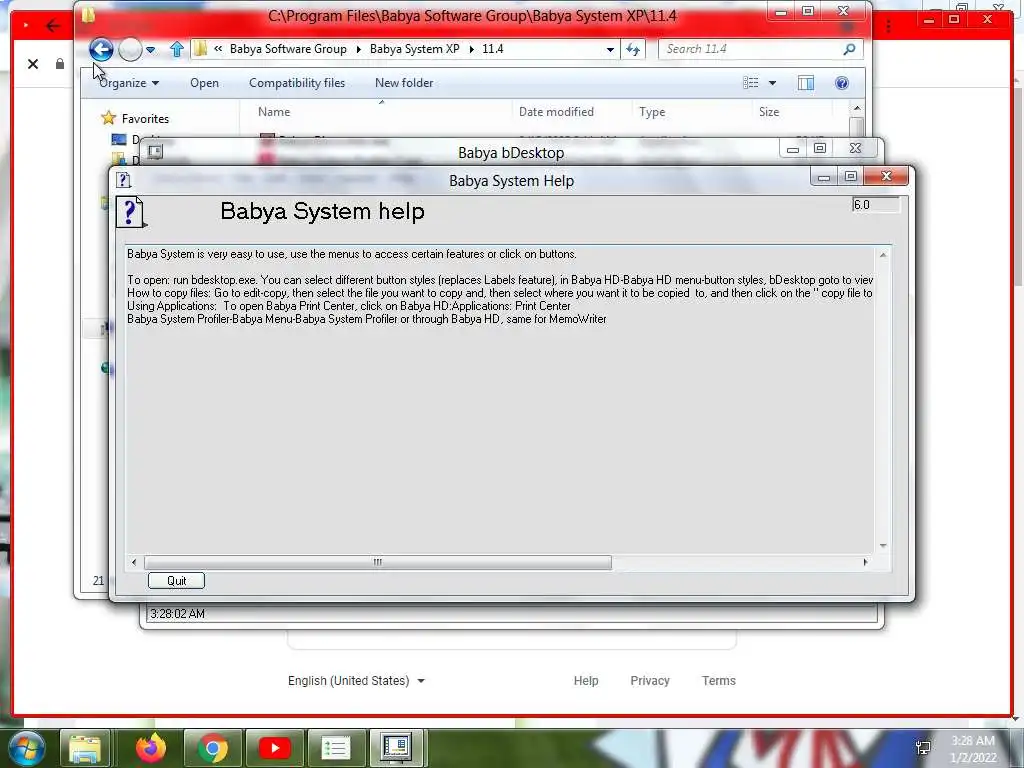
Task: Change the view using views icon
Action: pyautogui.click(x=750, y=83)
